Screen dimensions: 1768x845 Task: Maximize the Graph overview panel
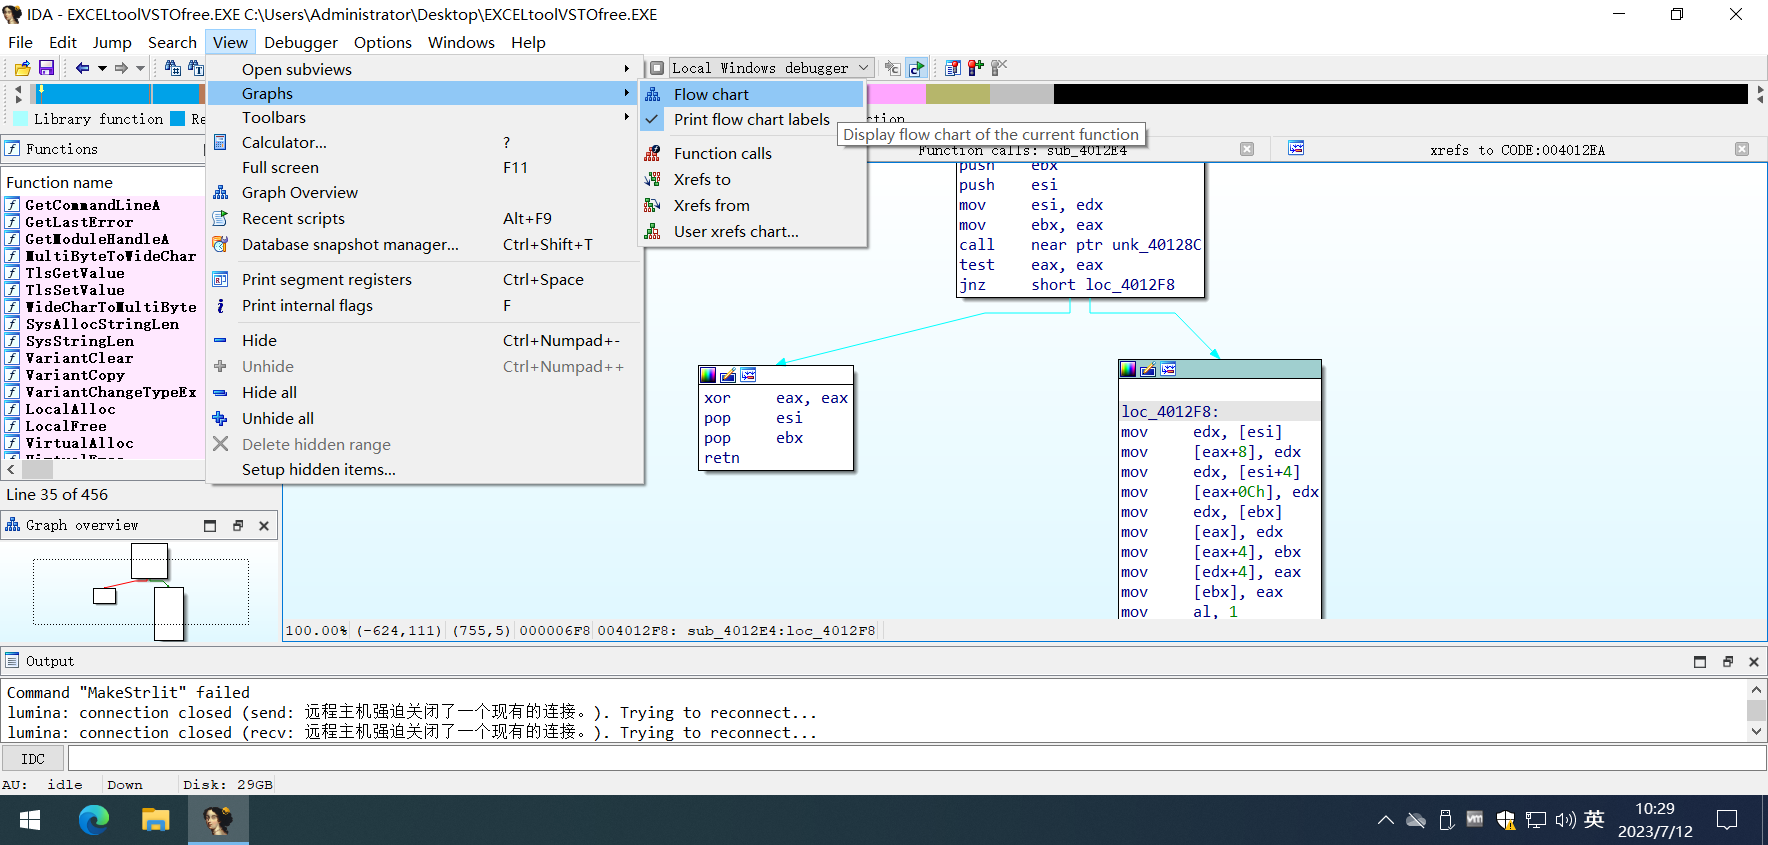coord(210,525)
